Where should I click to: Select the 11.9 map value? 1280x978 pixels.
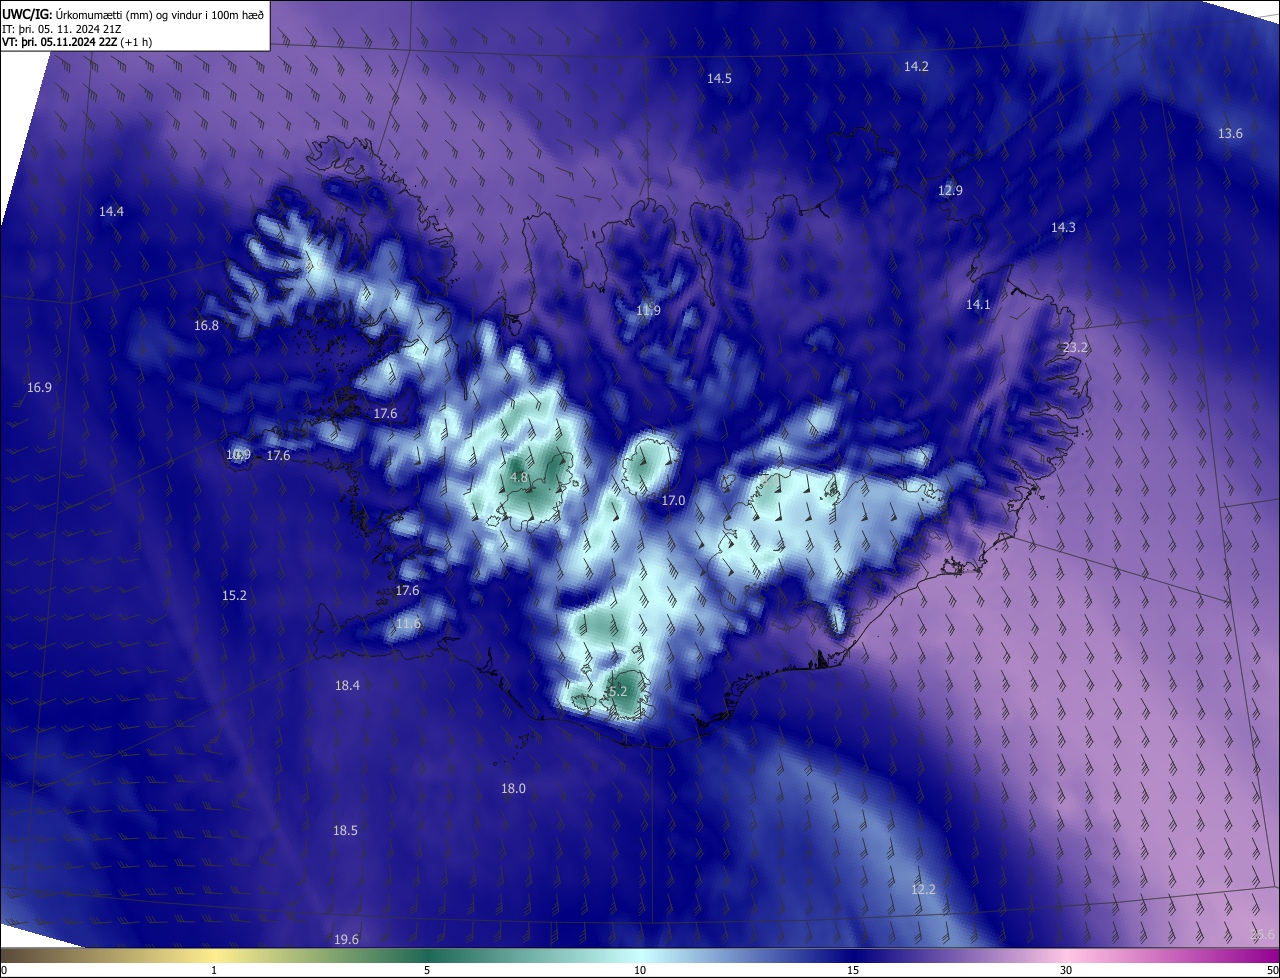(648, 310)
